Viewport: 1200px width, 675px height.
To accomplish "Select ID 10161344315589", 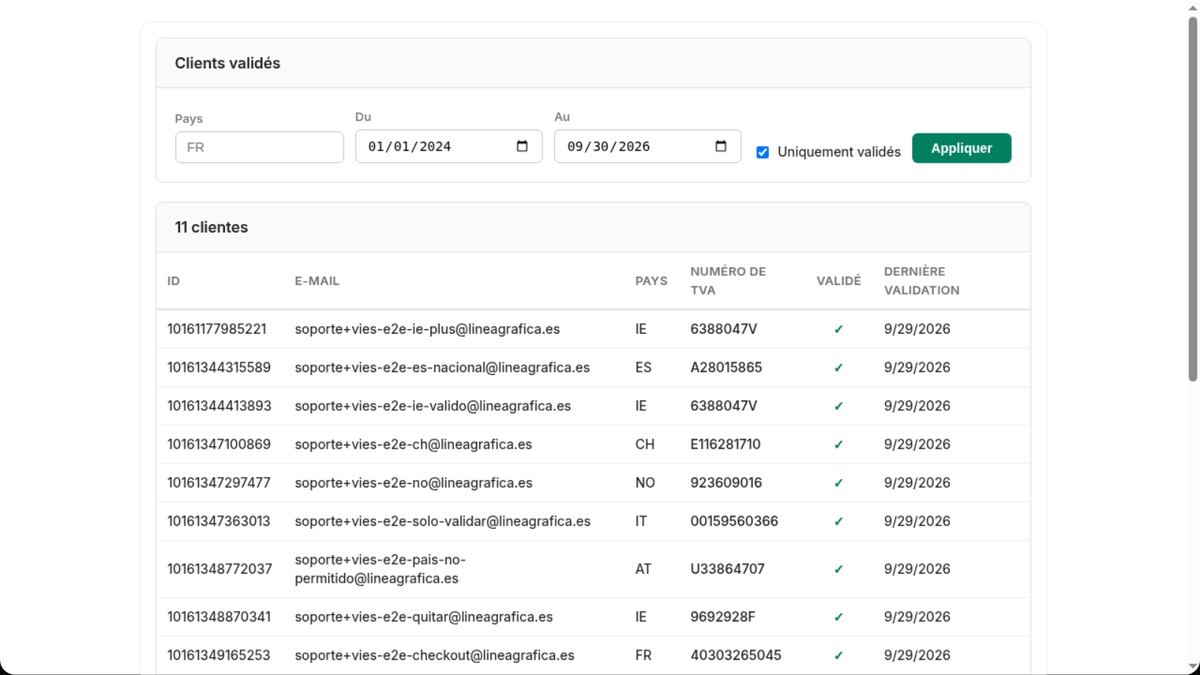I will [x=219, y=367].
